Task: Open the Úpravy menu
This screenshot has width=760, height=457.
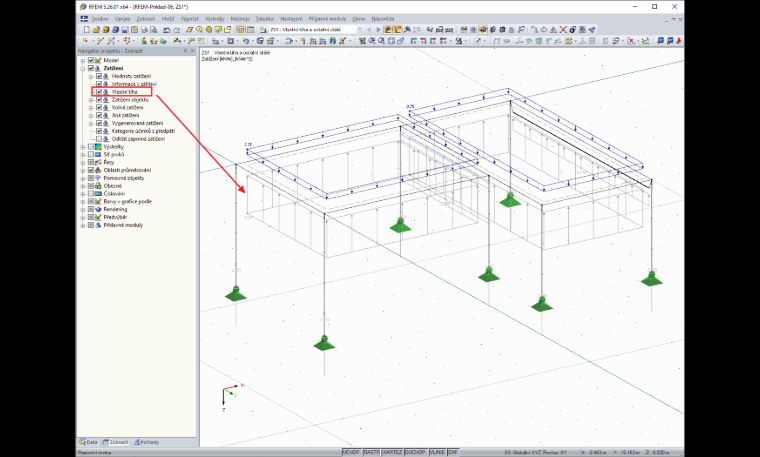Action: coord(123,19)
